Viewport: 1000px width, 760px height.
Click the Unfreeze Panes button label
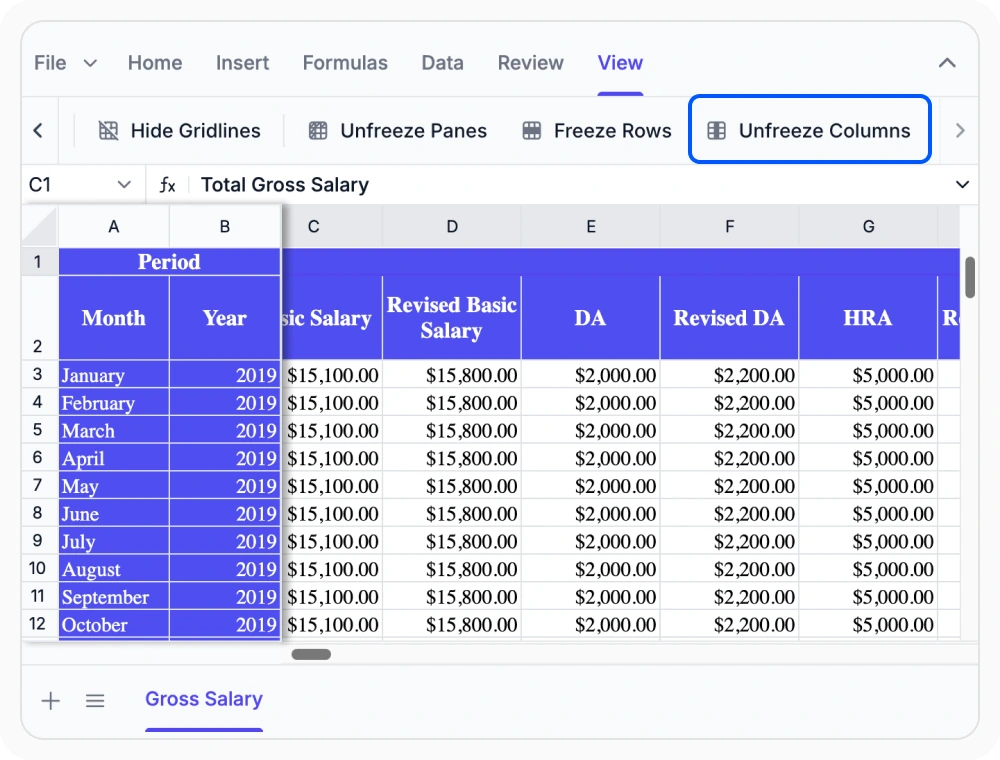(x=414, y=131)
